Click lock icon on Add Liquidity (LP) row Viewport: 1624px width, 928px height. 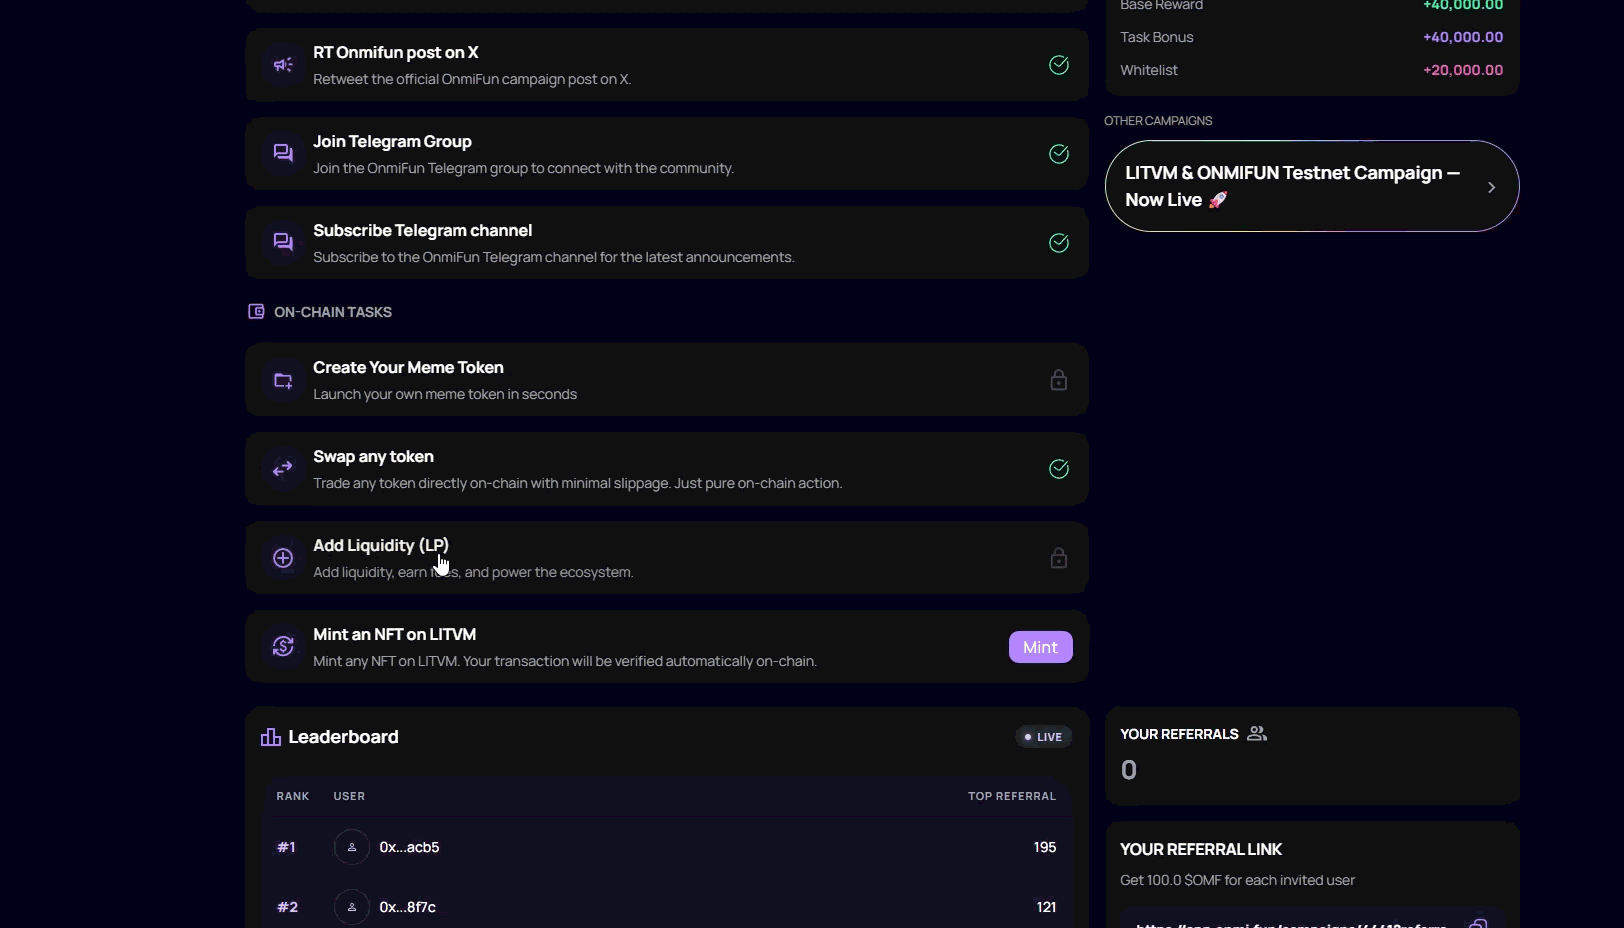[x=1058, y=558]
